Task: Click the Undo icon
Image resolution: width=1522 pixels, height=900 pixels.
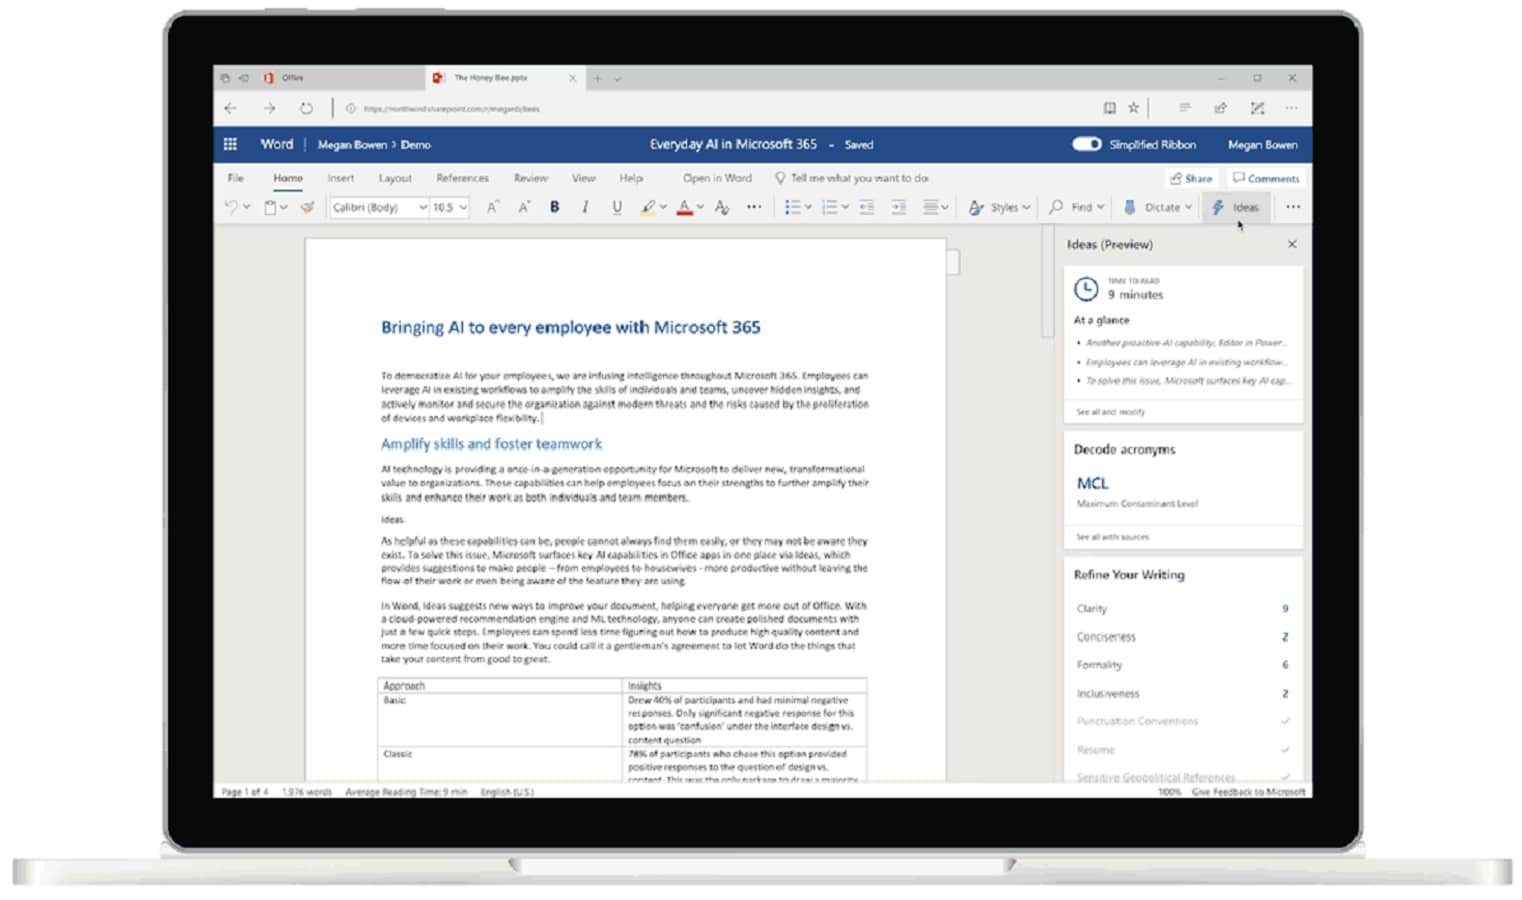Action: (231, 207)
